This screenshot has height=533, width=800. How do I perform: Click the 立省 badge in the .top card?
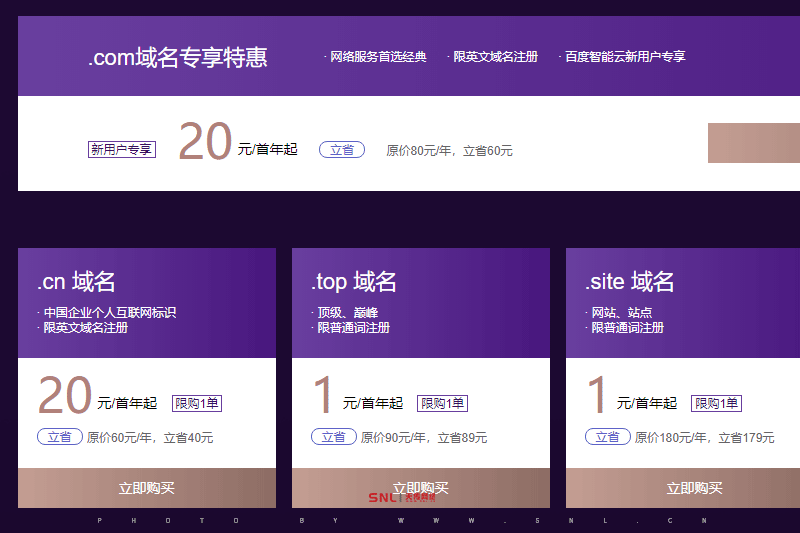(334, 437)
